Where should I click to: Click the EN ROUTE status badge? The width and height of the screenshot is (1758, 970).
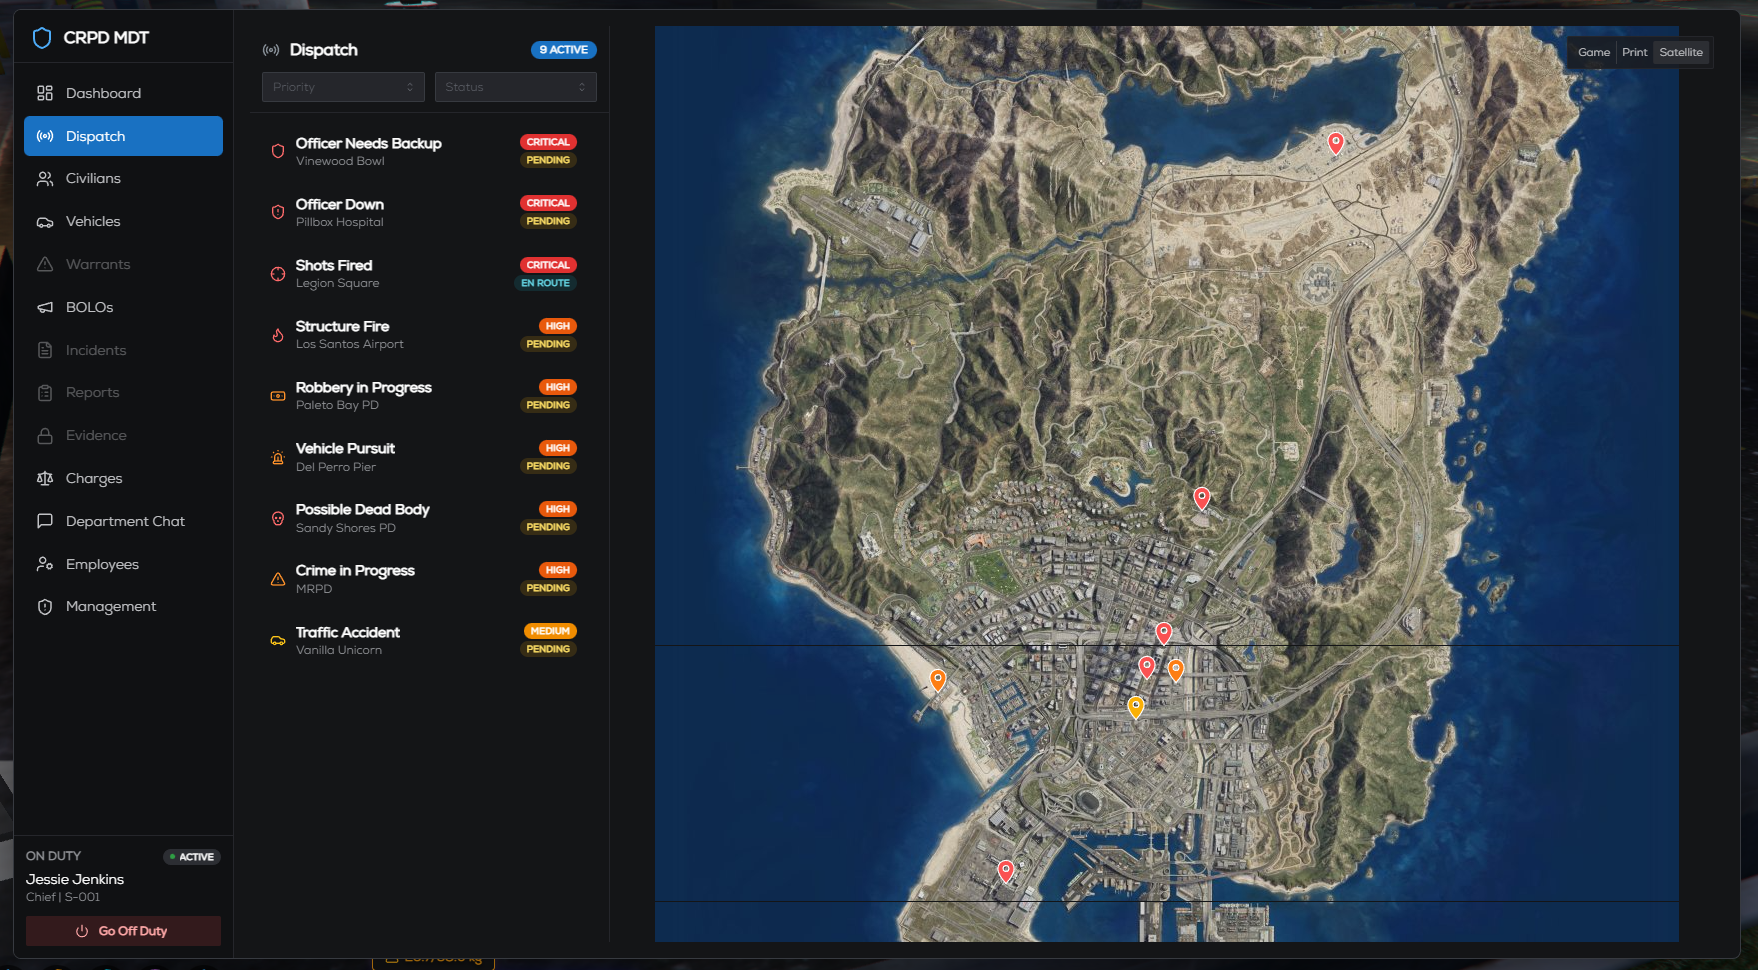[x=545, y=283]
